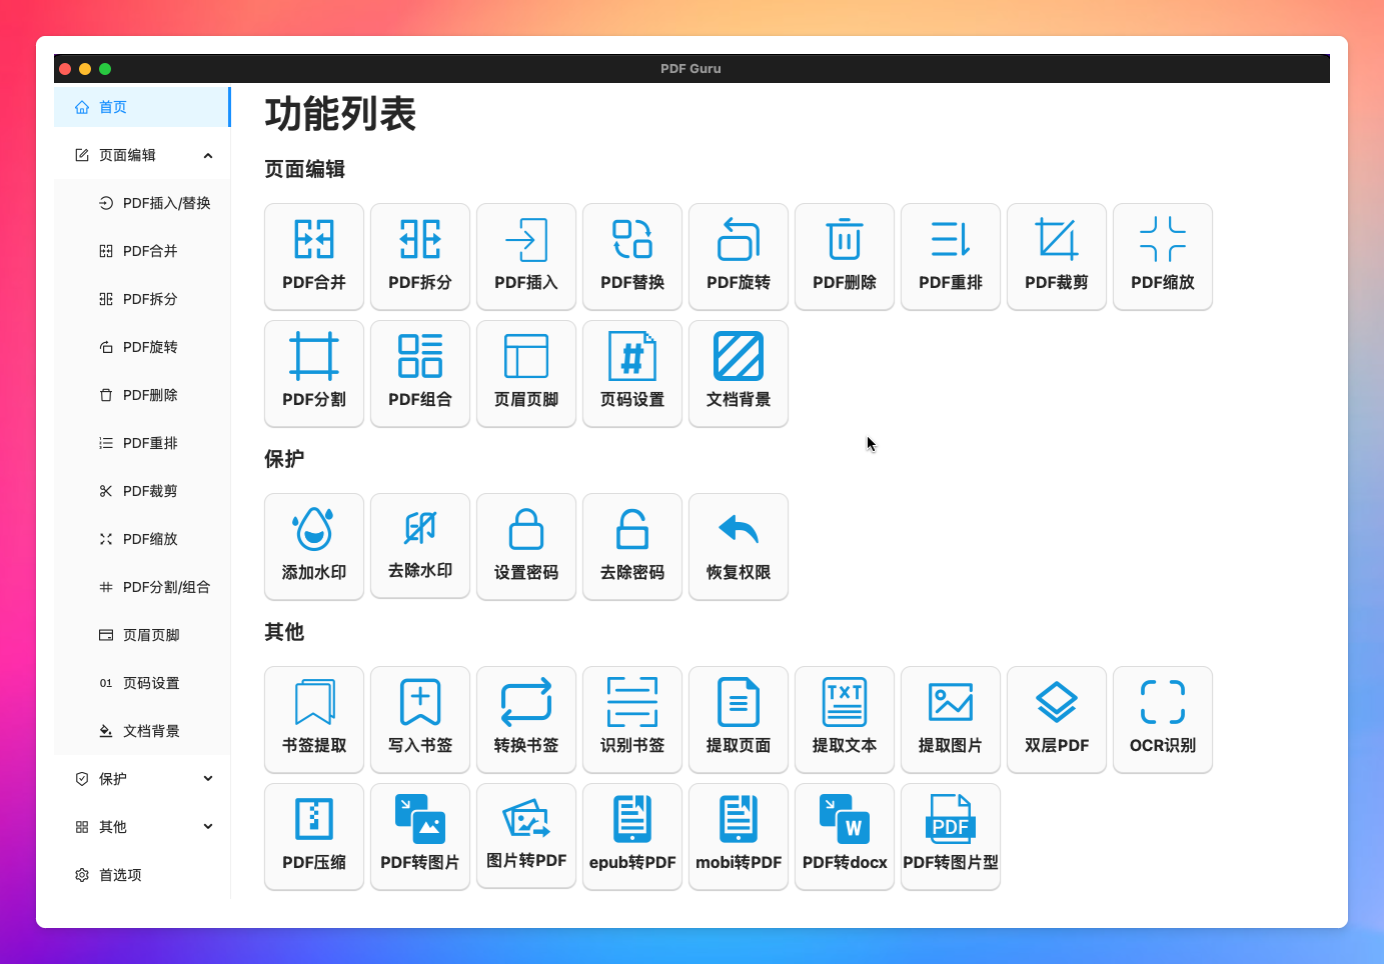The width and height of the screenshot is (1384, 964).
Task: Select the 双层PDF layers card
Action: [1056, 720]
